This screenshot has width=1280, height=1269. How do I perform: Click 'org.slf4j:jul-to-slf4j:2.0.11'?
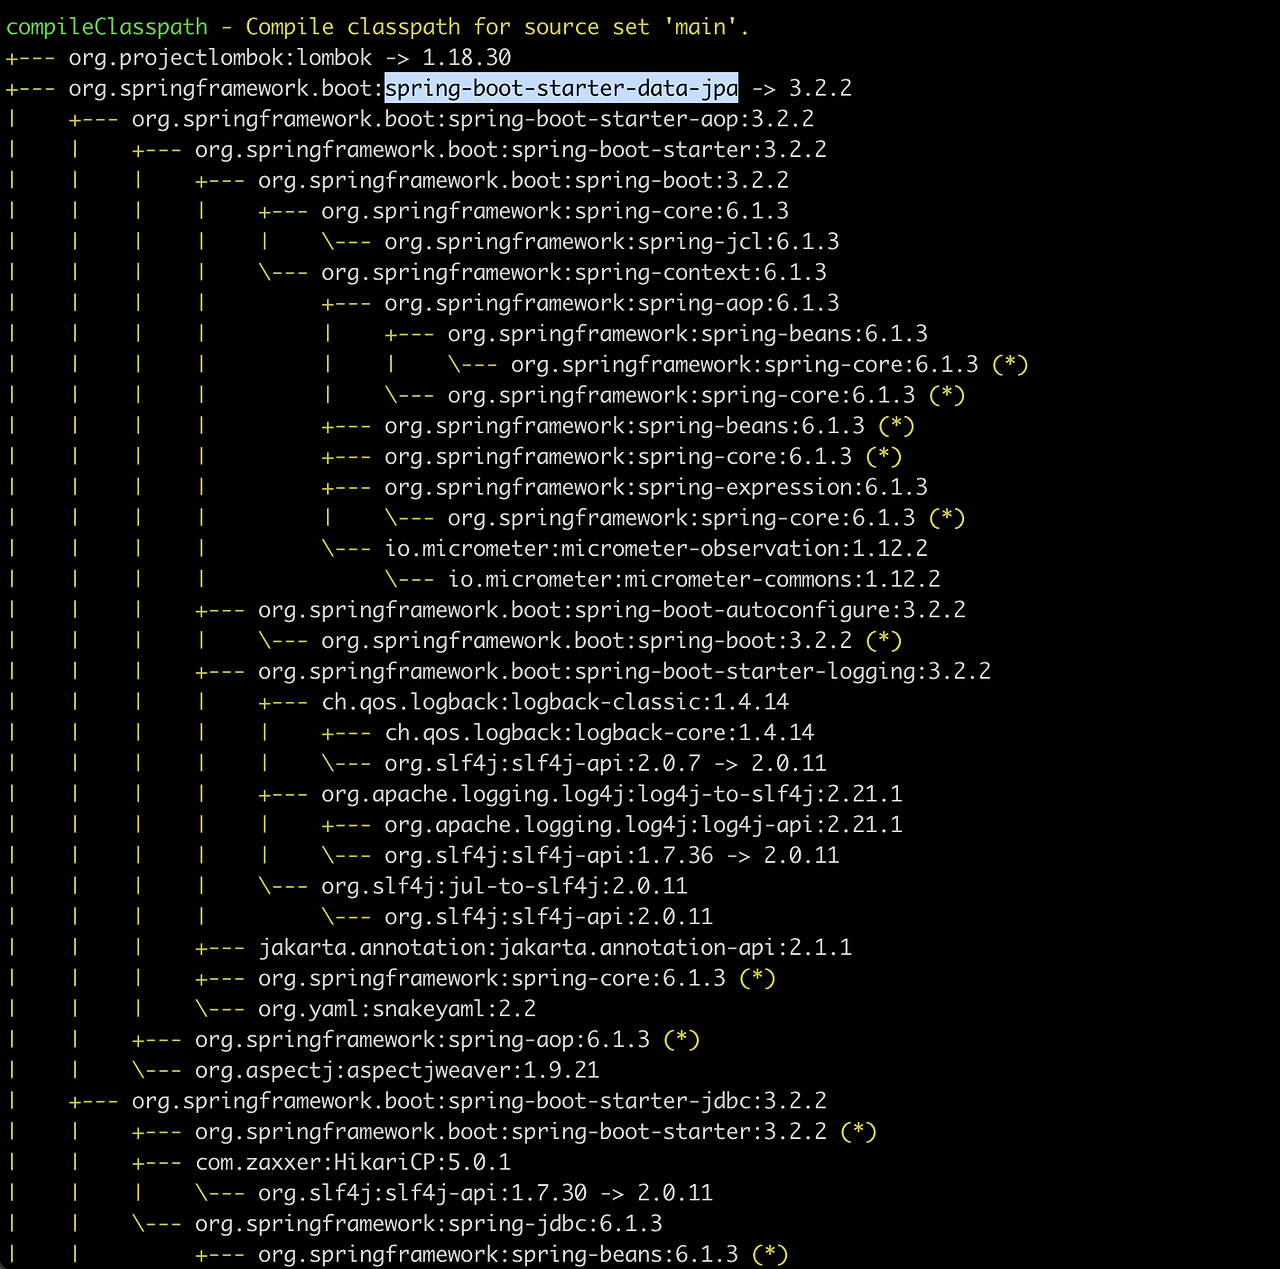504,886
